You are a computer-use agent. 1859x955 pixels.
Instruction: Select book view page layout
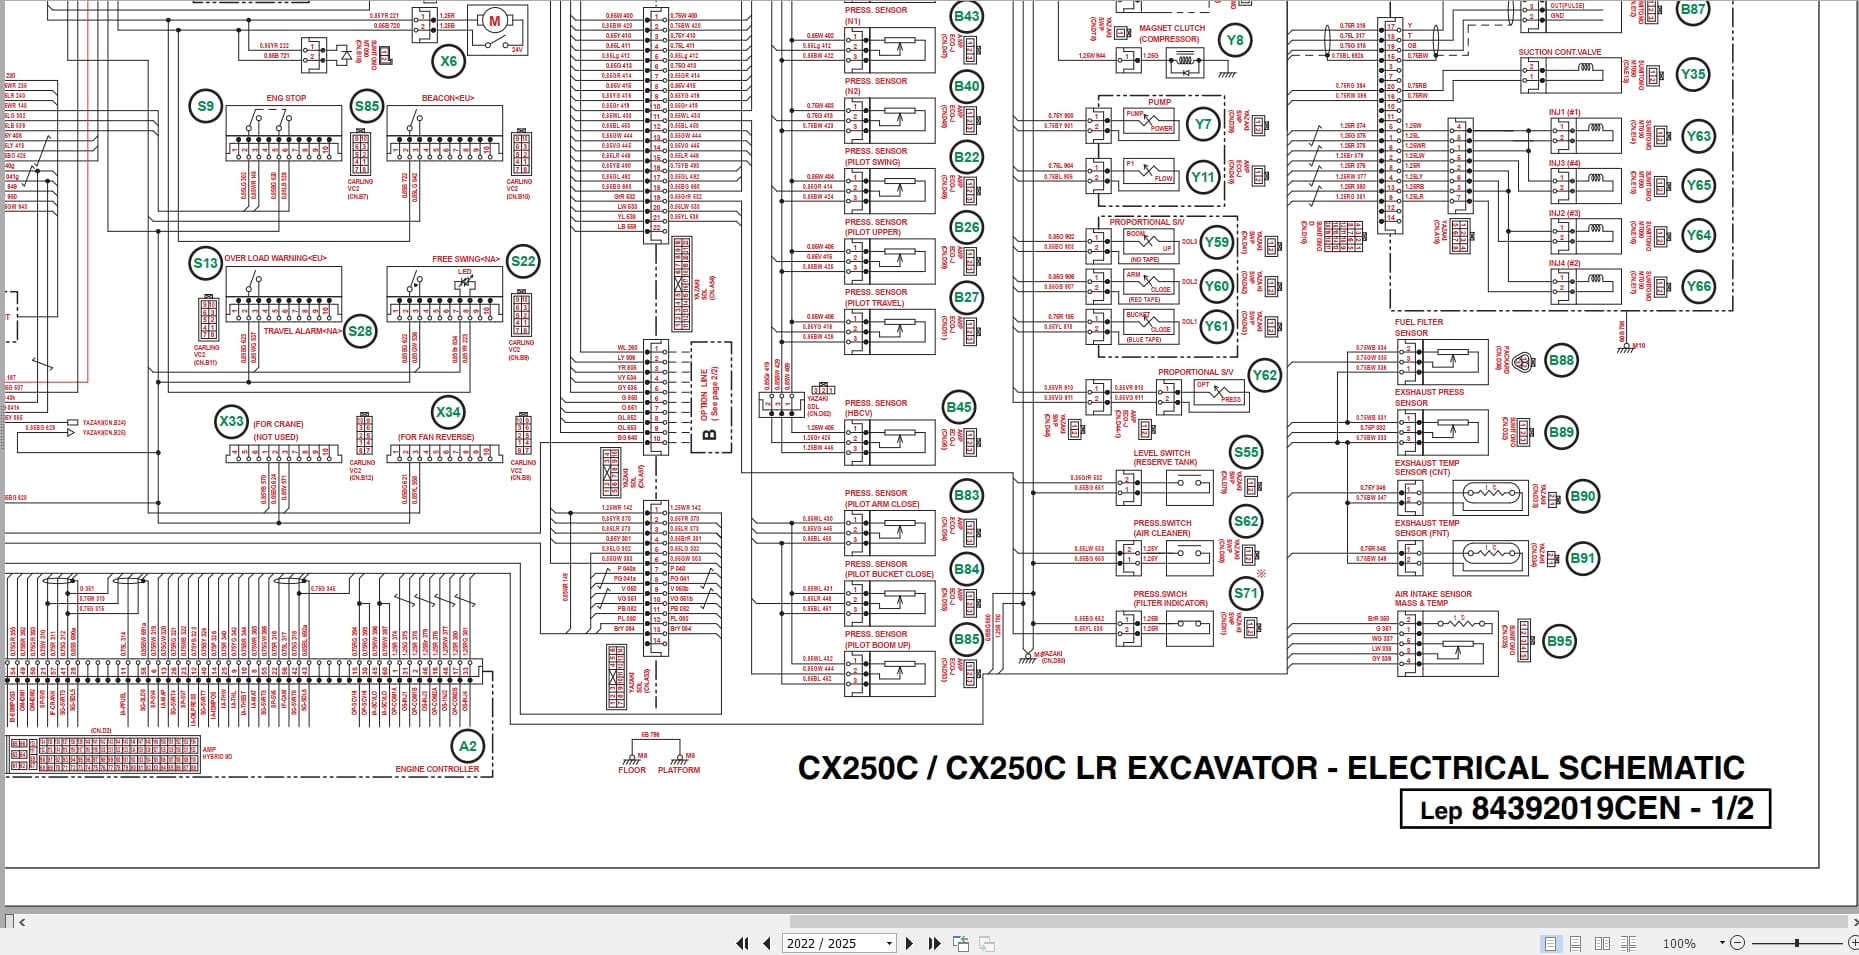1628,943
